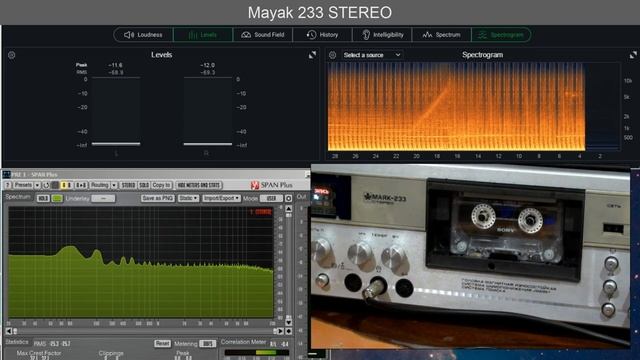Expand the Presets dropdown arrow
The width and height of the screenshot is (640, 360).
tap(37, 185)
